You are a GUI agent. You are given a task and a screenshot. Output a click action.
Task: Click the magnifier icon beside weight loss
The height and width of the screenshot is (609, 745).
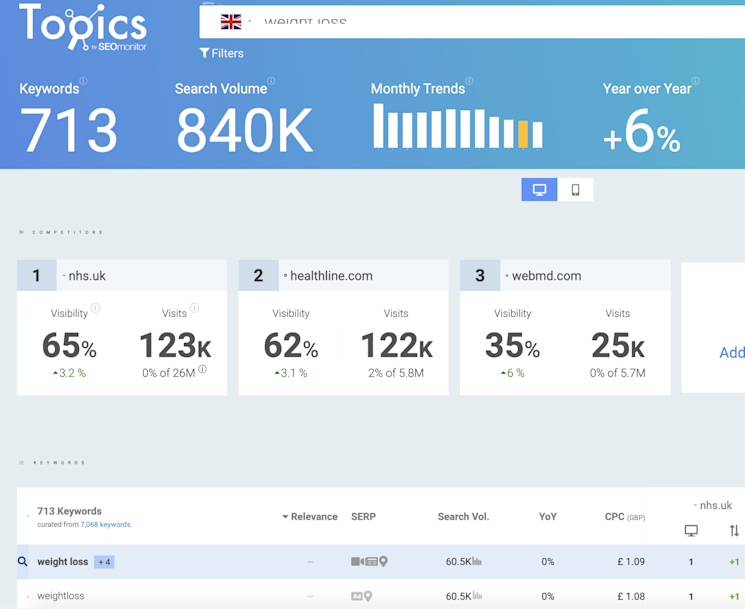click(22, 561)
